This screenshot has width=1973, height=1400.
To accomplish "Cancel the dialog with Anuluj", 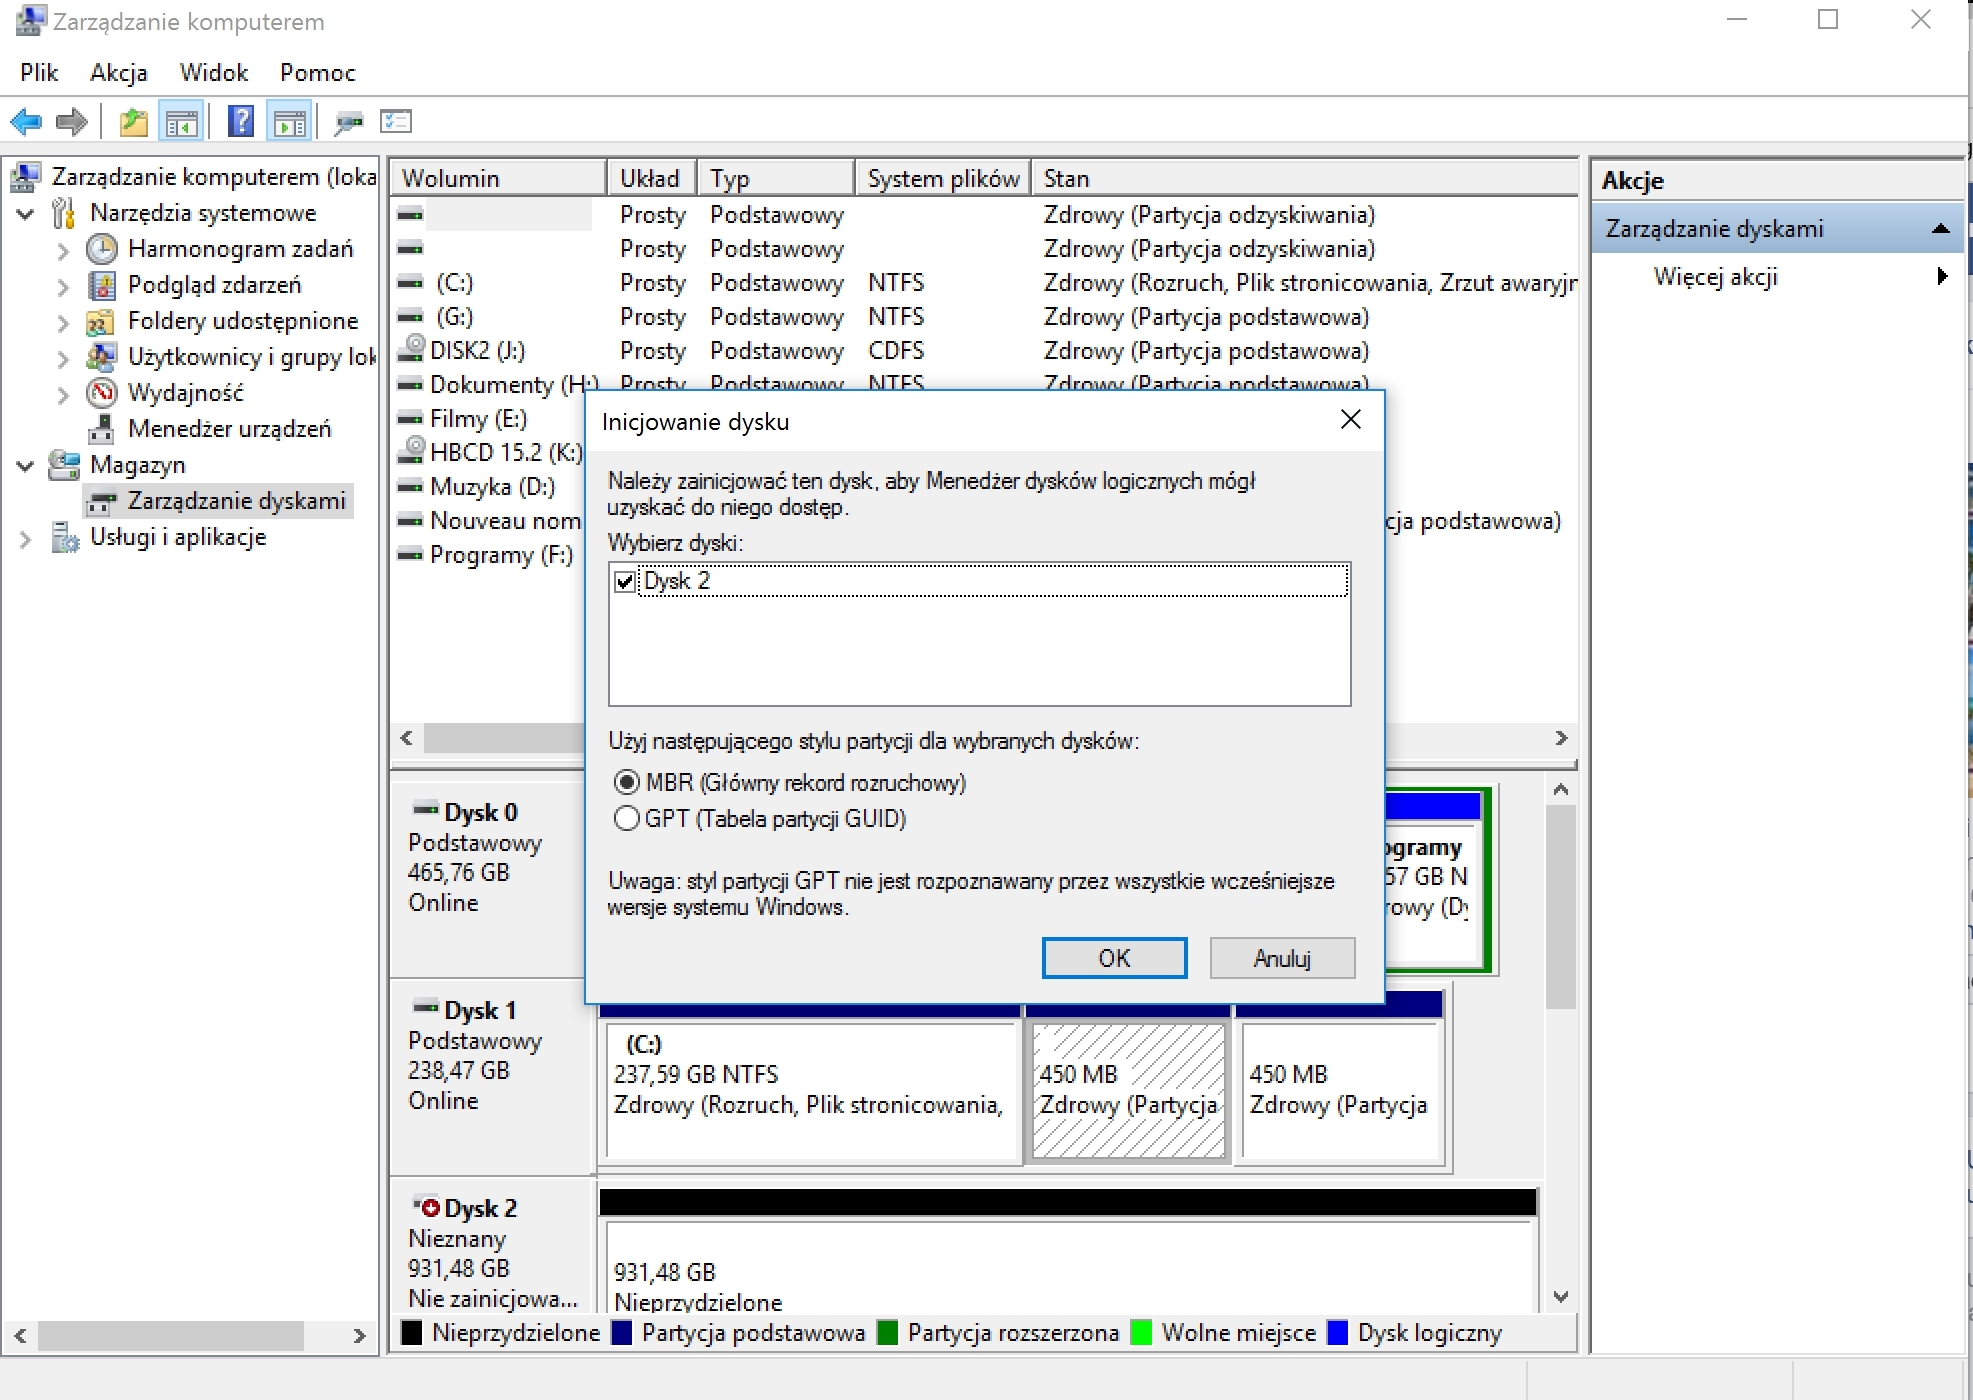I will [x=1282, y=958].
